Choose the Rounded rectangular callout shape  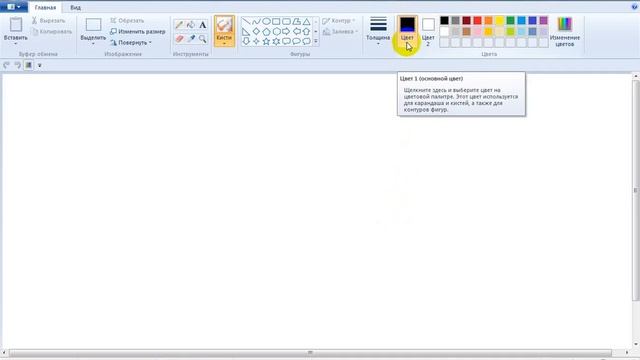(x=286, y=41)
